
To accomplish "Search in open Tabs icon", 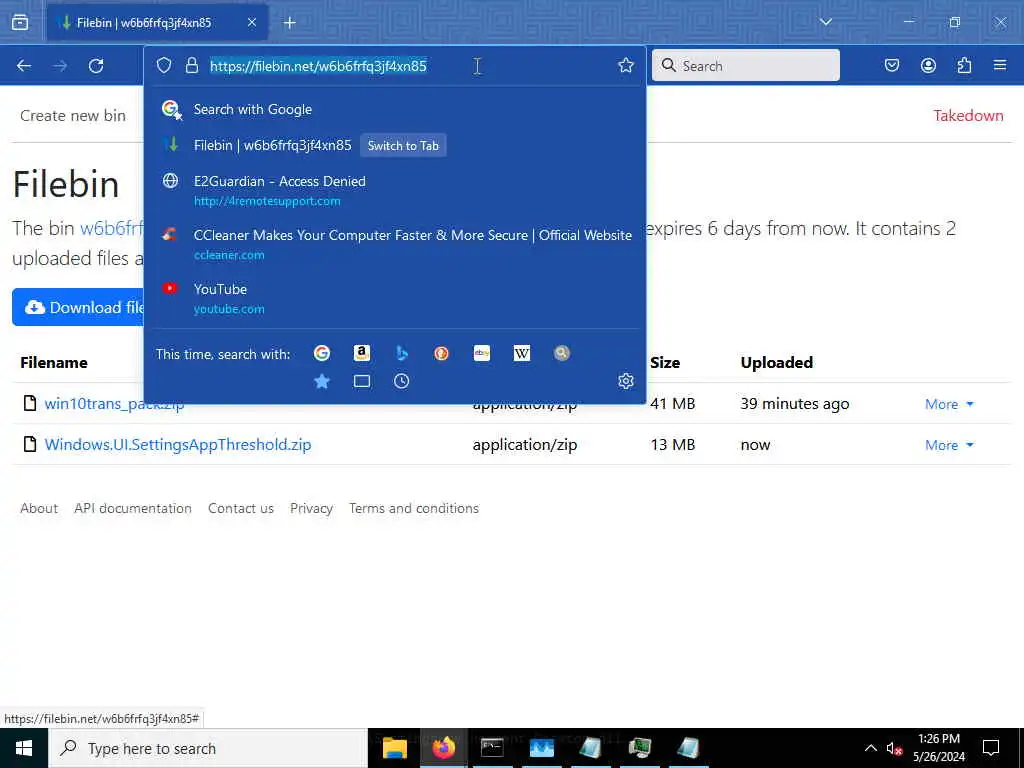I will [x=362, y=381].
